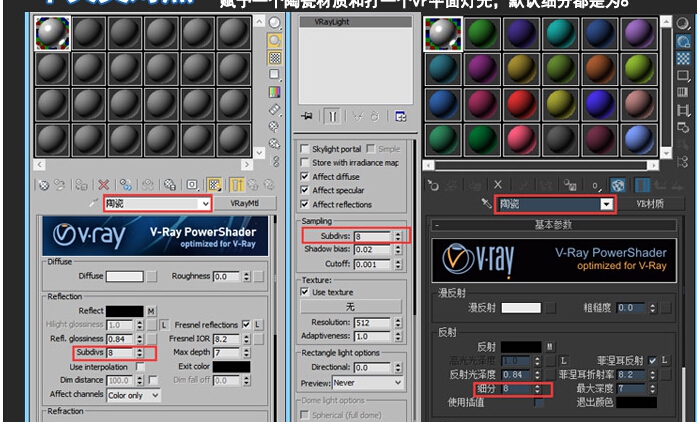Click Go to Parent icon in left toolbar
Image resolution: width=697 pixels, height=422 pixels.
(253, 185)
